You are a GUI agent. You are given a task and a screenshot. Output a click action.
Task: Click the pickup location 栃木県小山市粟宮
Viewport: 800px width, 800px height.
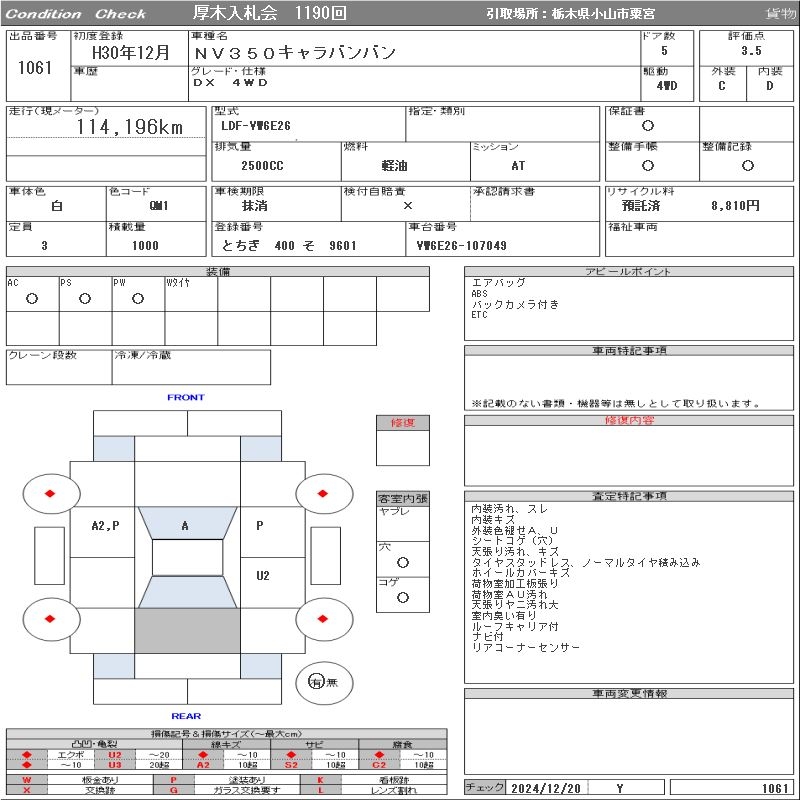(x=603, y=14)
